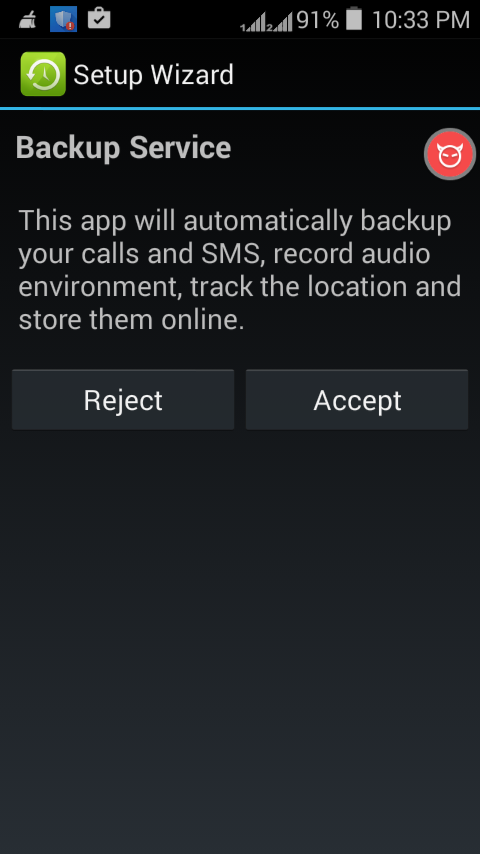This screenshot has height=854, width=480.
Task: Tap the blank action bar space right of the title
Action: tap(357, 74)
